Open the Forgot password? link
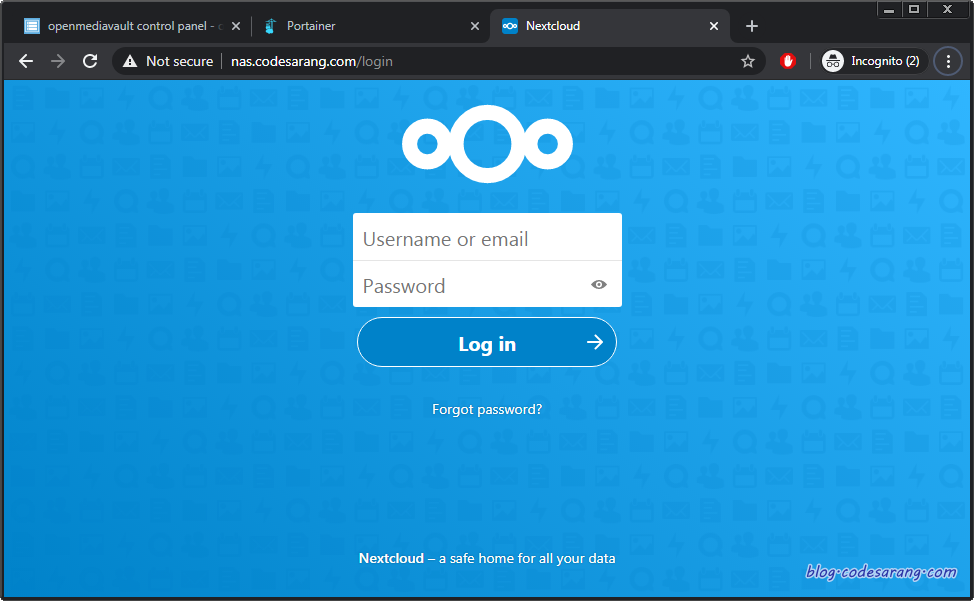974x601 pixels. pyautogui.click(x=487, y=409)
